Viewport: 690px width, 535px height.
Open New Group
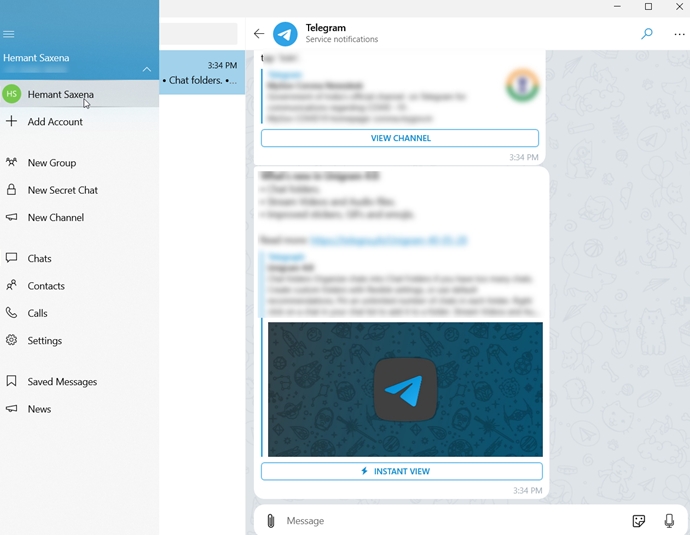pos(51,163)
